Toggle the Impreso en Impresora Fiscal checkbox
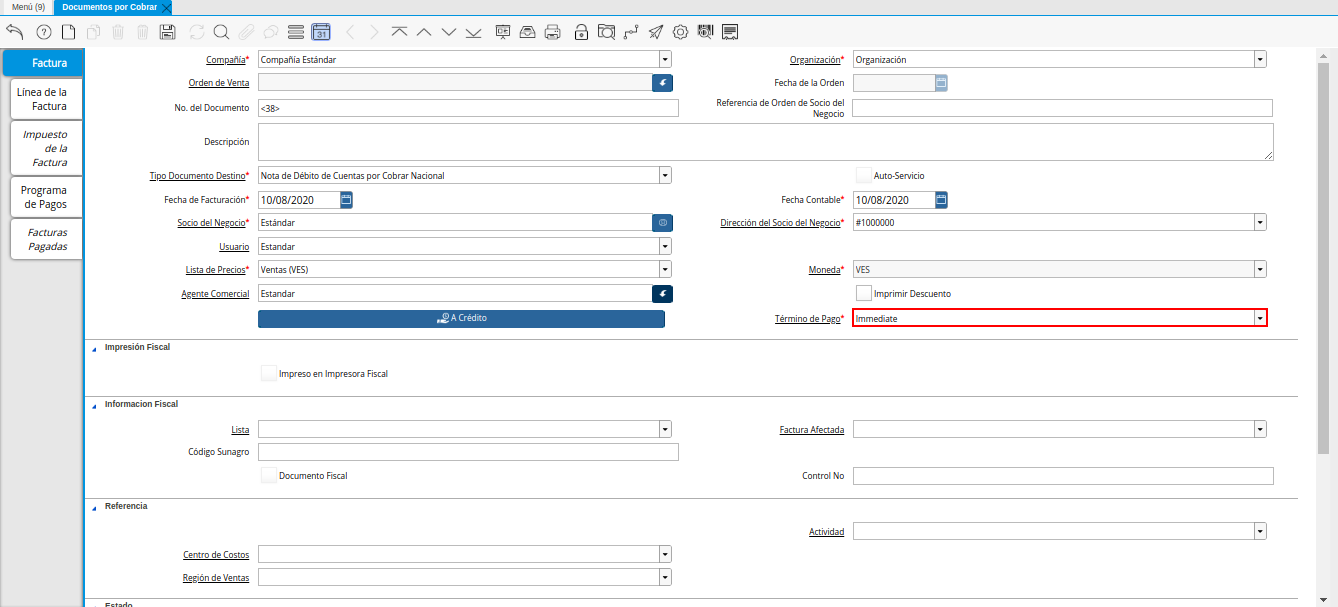The height and width of the screenshot is (607, 1338). 268,374
